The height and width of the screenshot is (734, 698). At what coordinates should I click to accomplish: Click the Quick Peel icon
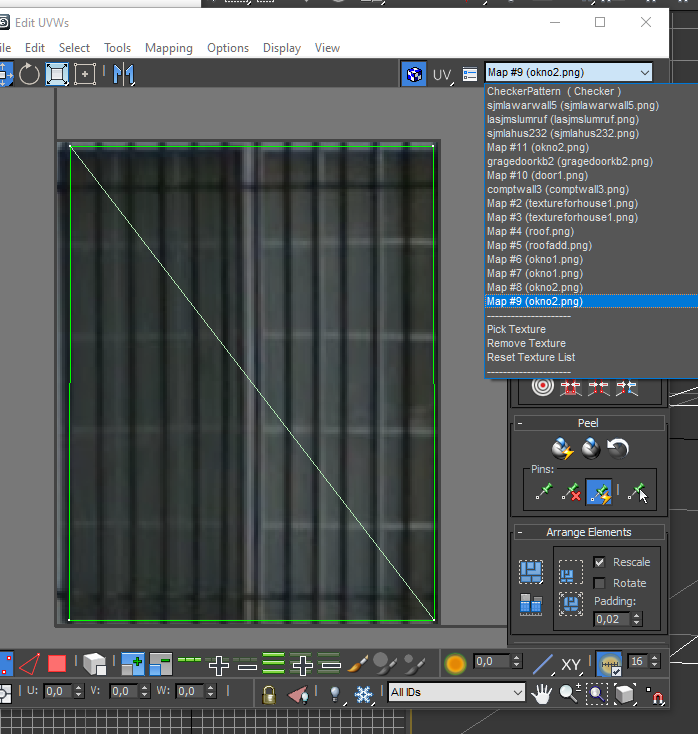pyautogui.click(x=564, y=448)
